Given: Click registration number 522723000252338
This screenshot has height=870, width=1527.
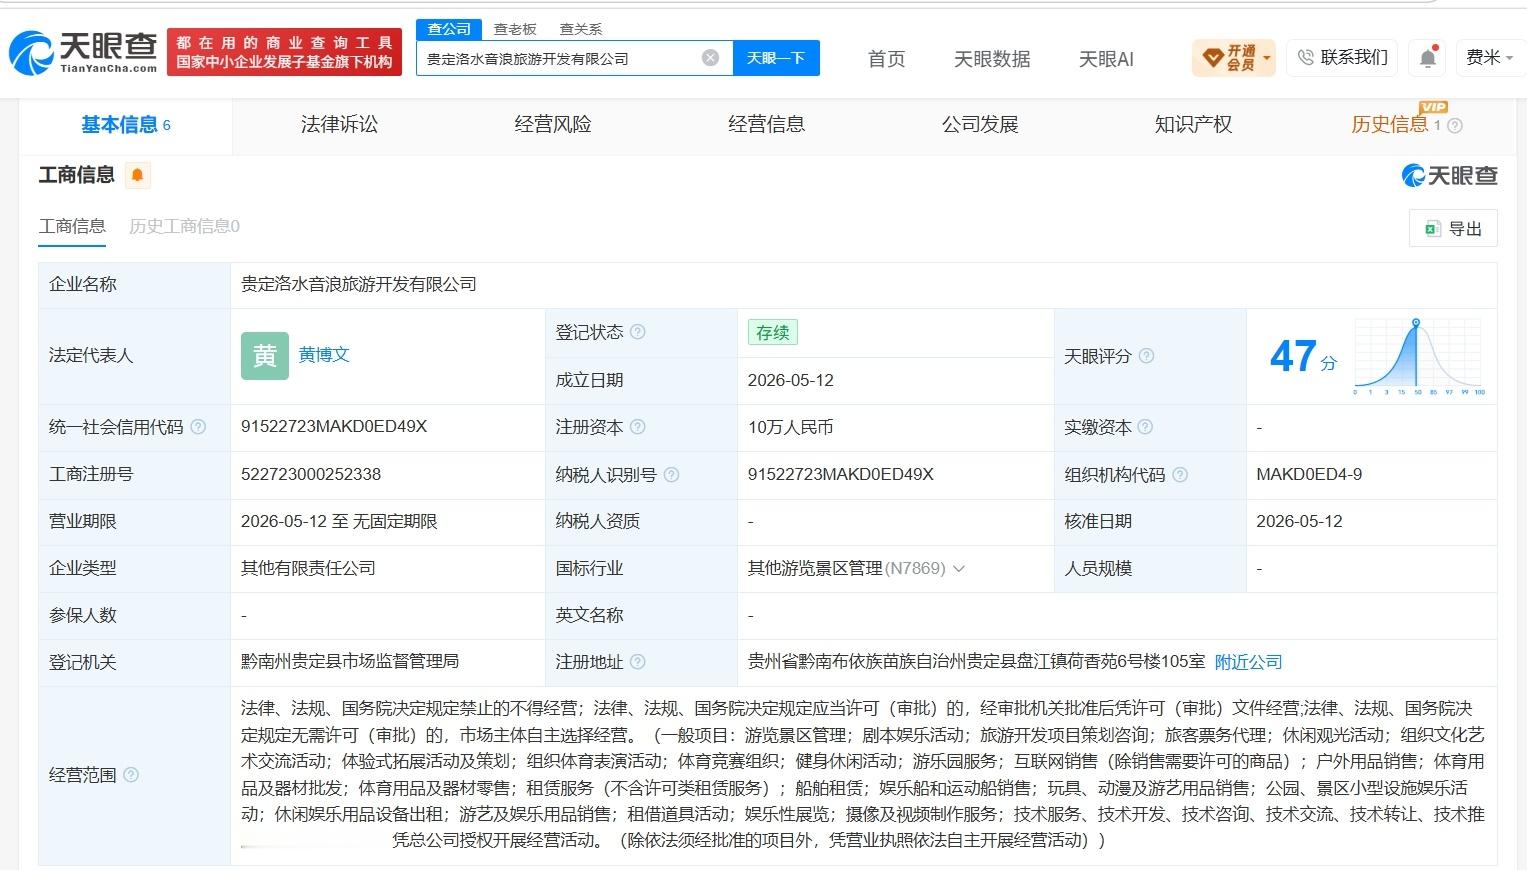Looking at the screenshot, I should 311,474.
